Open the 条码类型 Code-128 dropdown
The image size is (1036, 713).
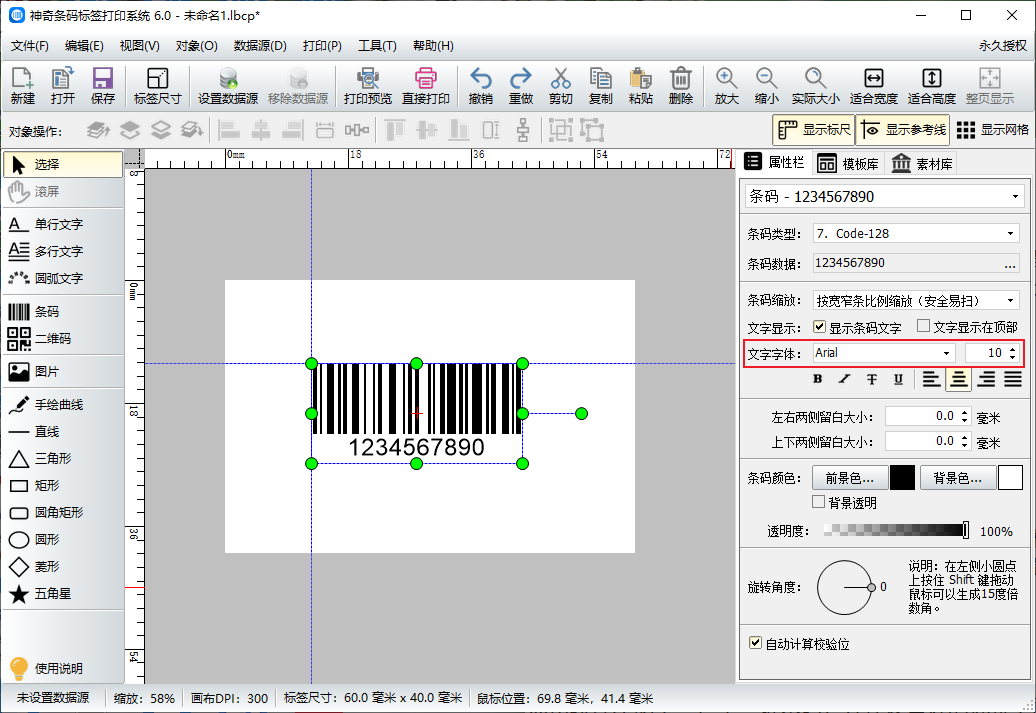[x=1010, y=233]
